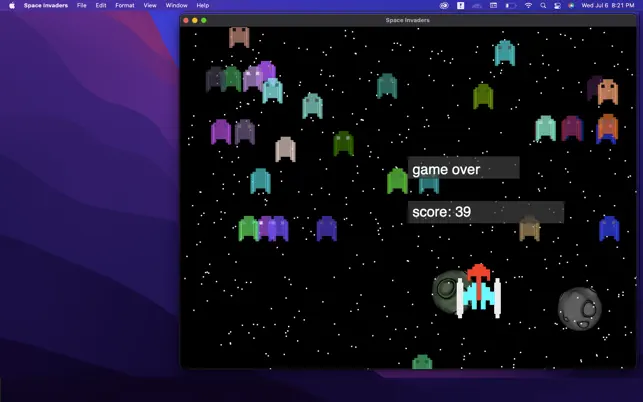The height and width of the screenshot is (402, 643).
Task: Open the Space Invaders application menu
Action: point(46,5)
